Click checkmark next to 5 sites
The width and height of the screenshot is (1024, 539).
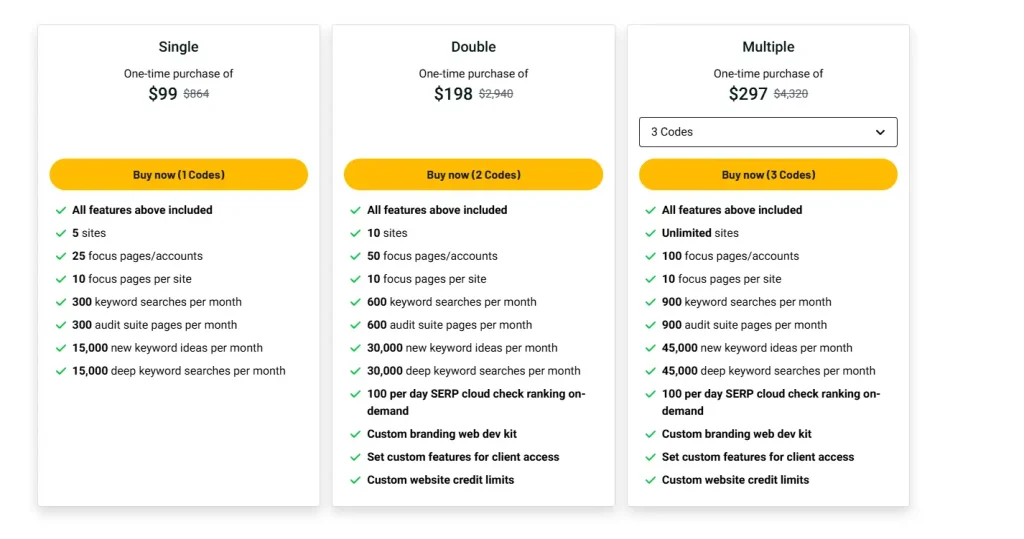pos(61,233)
